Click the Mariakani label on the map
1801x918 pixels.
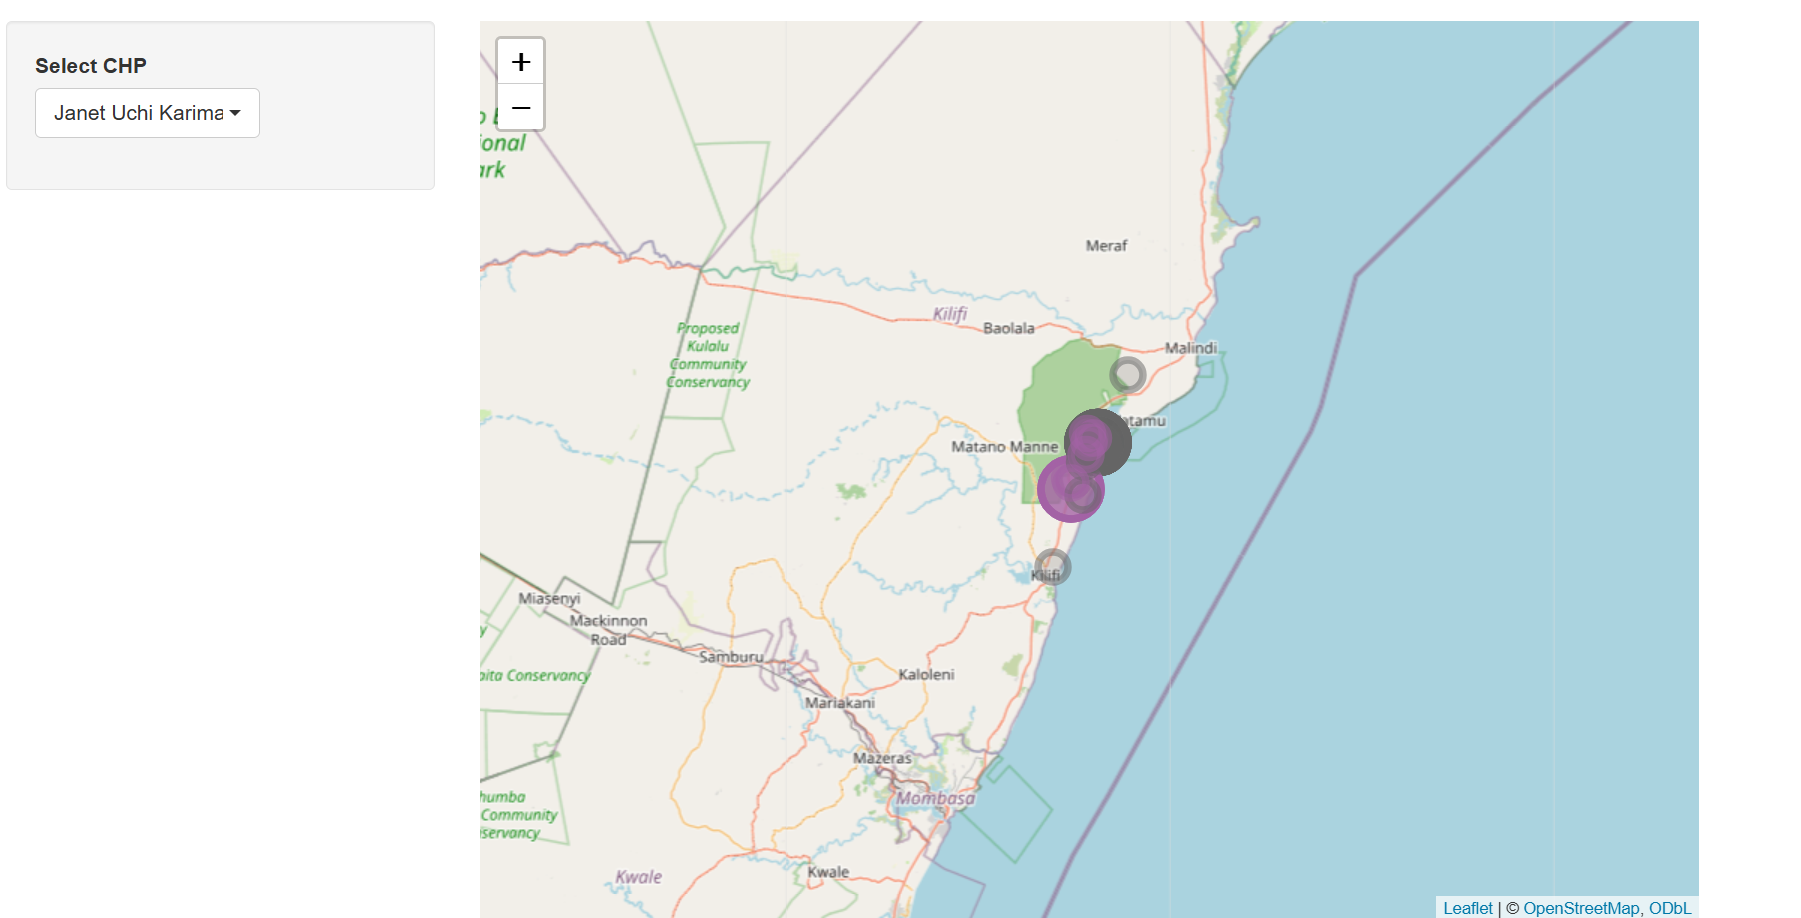pos(840,703)
